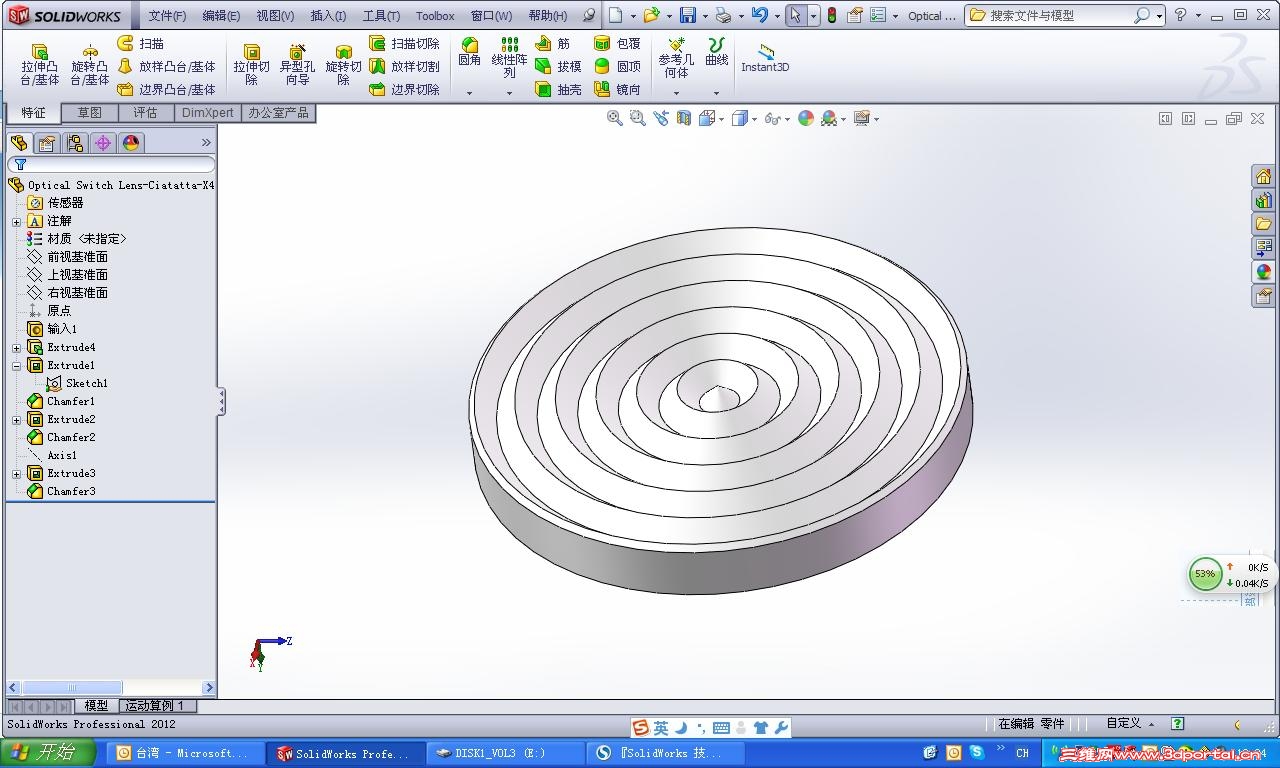The width and height of the screenshot is (1280, 768).
Task: Expand the Extrude4 feature node
Action: pos(16,348)
